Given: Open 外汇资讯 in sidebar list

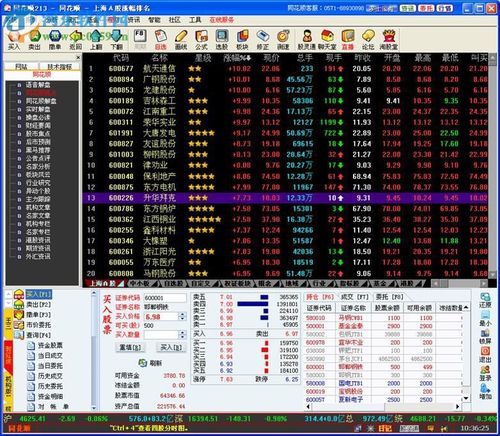Looking at the screenshot, I should click(38, 256).
